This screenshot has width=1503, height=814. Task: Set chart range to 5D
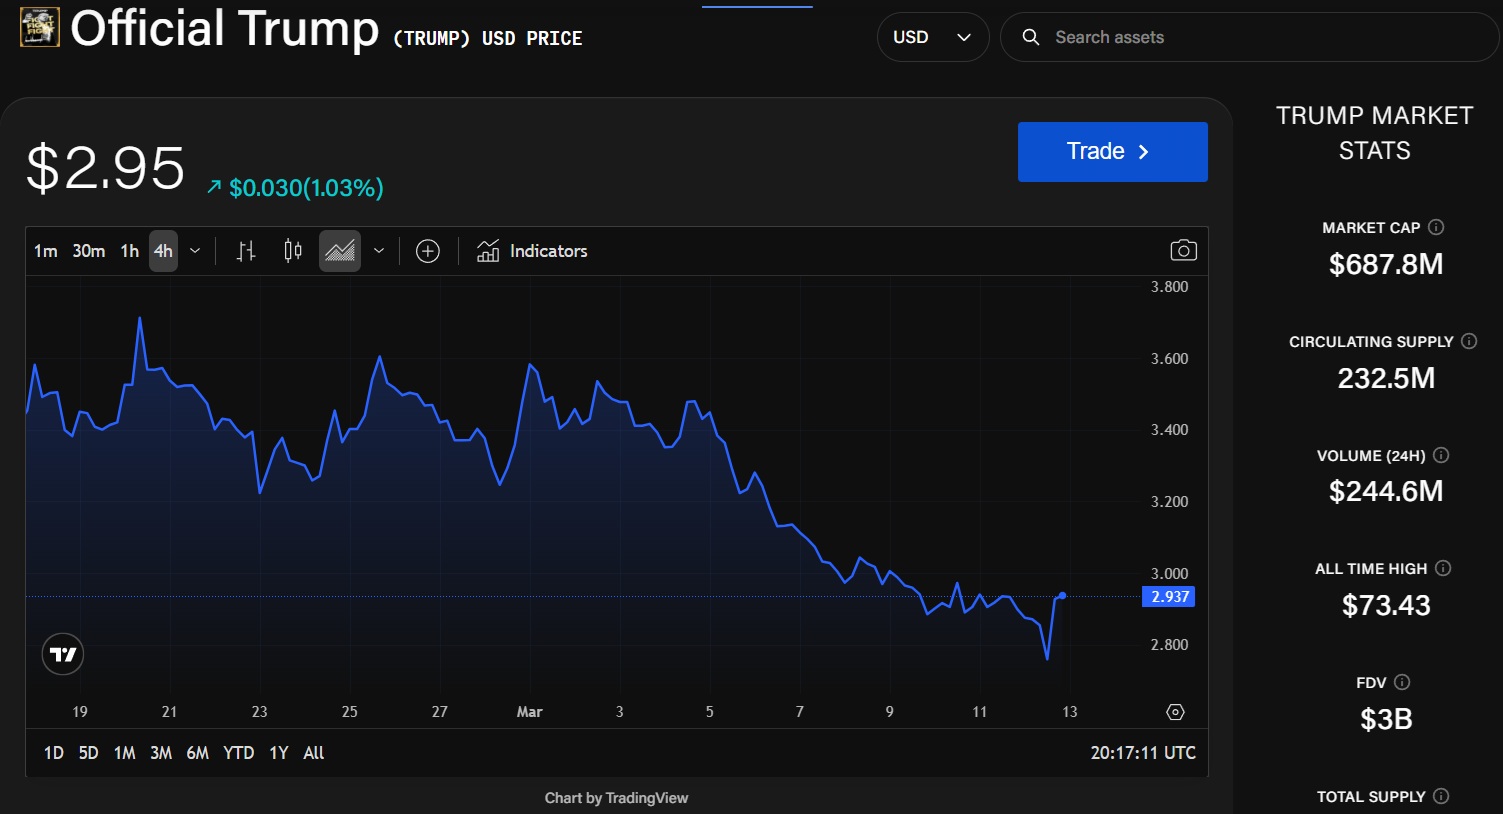coord(89,753)
